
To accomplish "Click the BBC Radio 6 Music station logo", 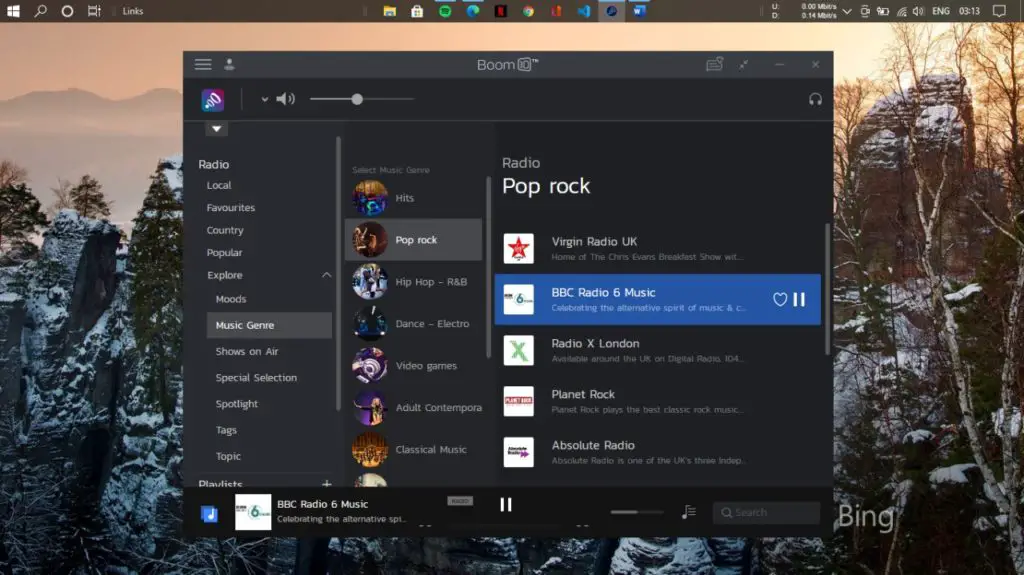I will 519,299.
